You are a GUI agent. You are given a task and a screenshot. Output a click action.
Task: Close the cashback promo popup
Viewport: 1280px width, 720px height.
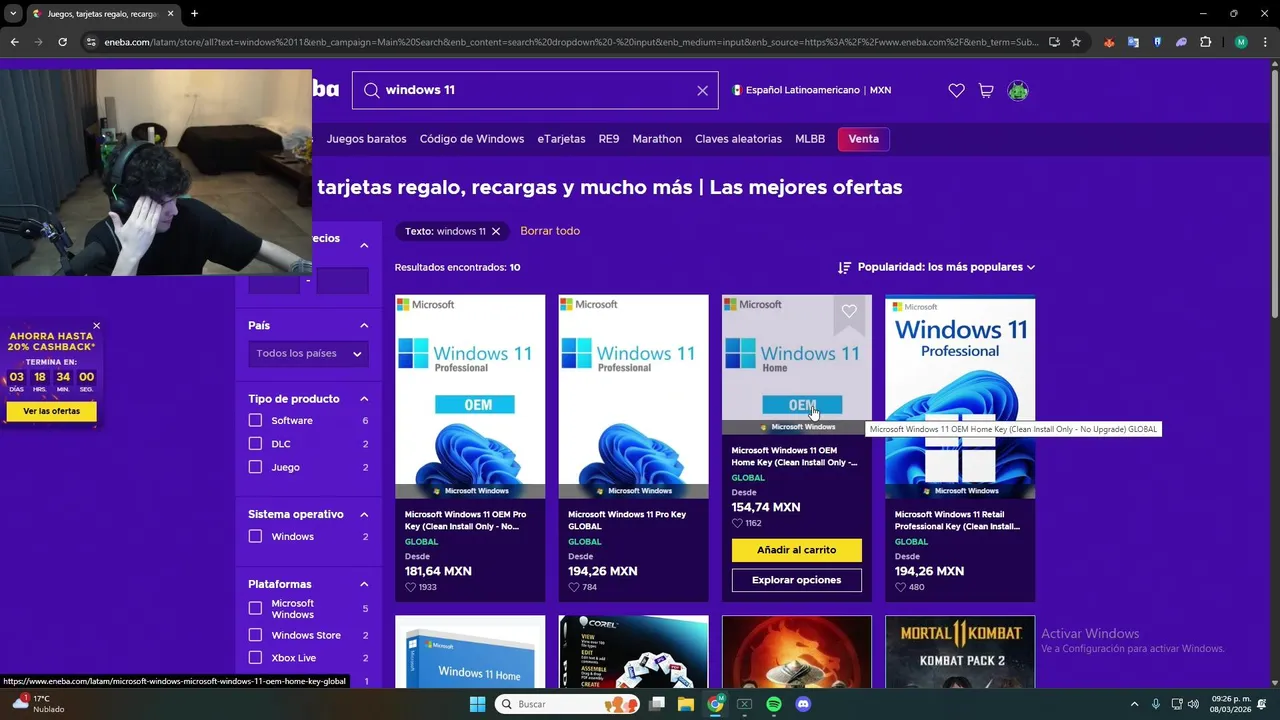pos(96,325)
